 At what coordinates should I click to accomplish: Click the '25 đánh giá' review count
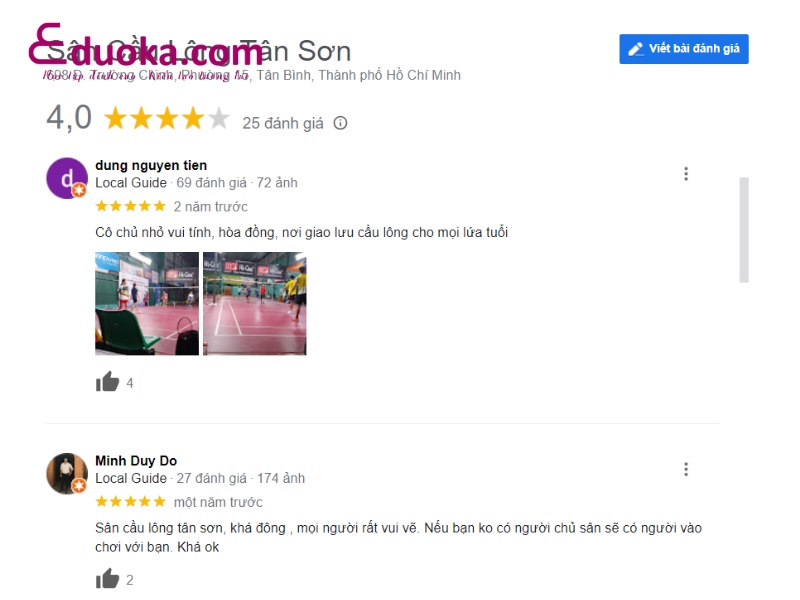(x=283, y=123)
